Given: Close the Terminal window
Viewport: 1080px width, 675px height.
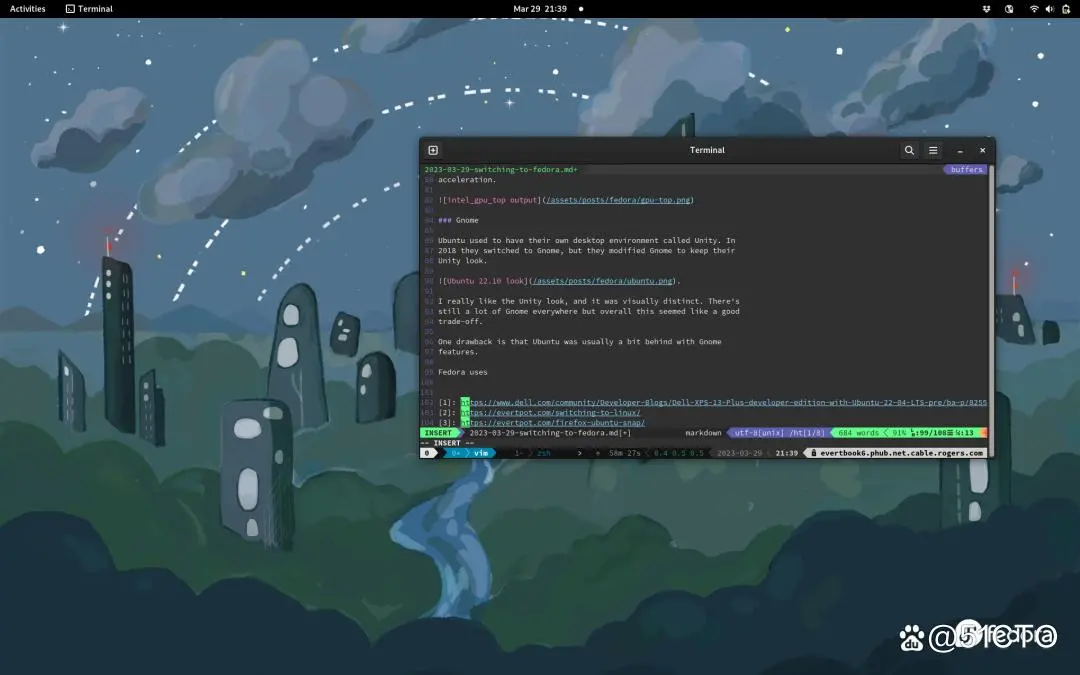Looking at the screenshot, I should [982, 150].
